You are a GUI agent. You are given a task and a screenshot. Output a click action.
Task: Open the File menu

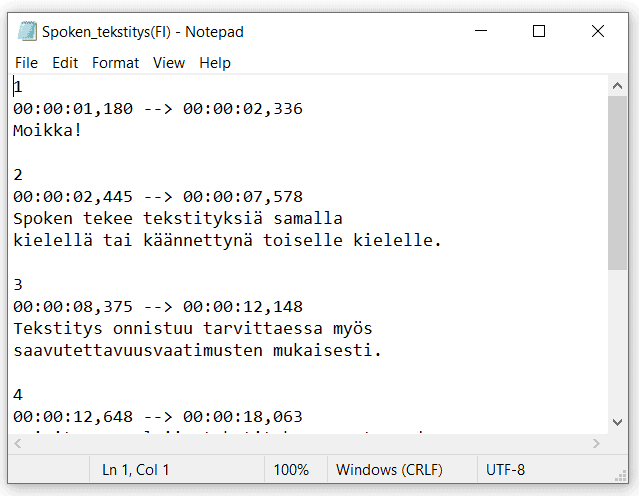[x=26, y=63]
